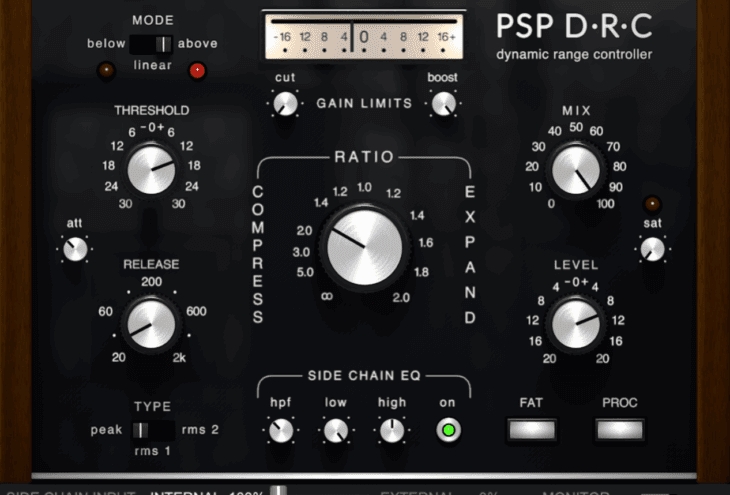Click the sat saturation knob
Image resolution: width=730 pixels, height=495 pixels.
653,249
